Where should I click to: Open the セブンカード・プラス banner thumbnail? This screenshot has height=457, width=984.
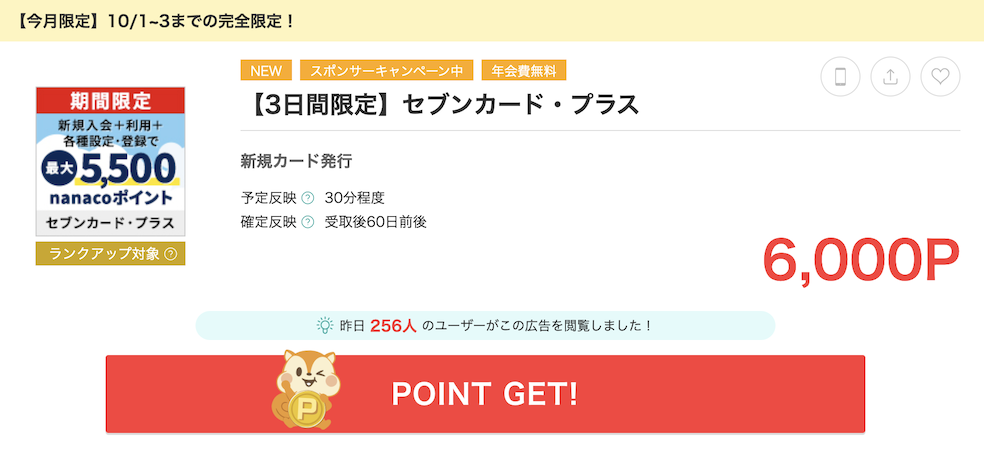[x=110, y=161]
